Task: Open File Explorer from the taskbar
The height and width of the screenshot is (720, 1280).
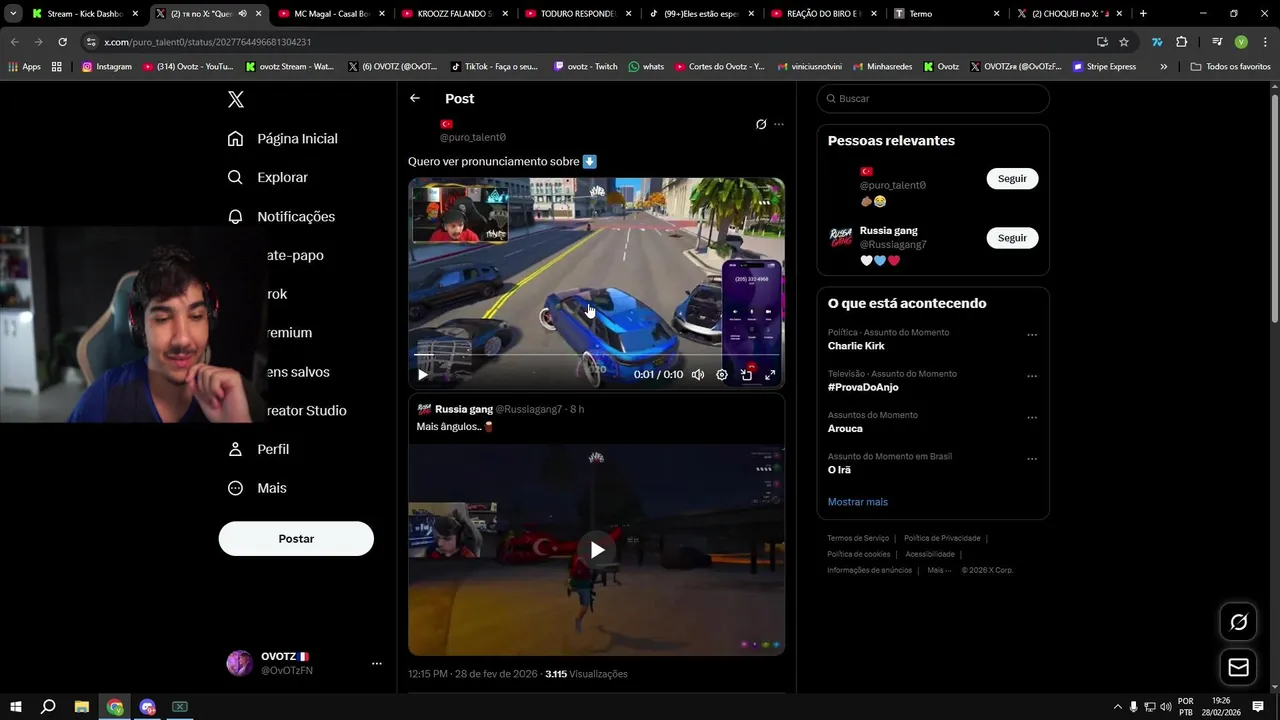Action: 82,707
